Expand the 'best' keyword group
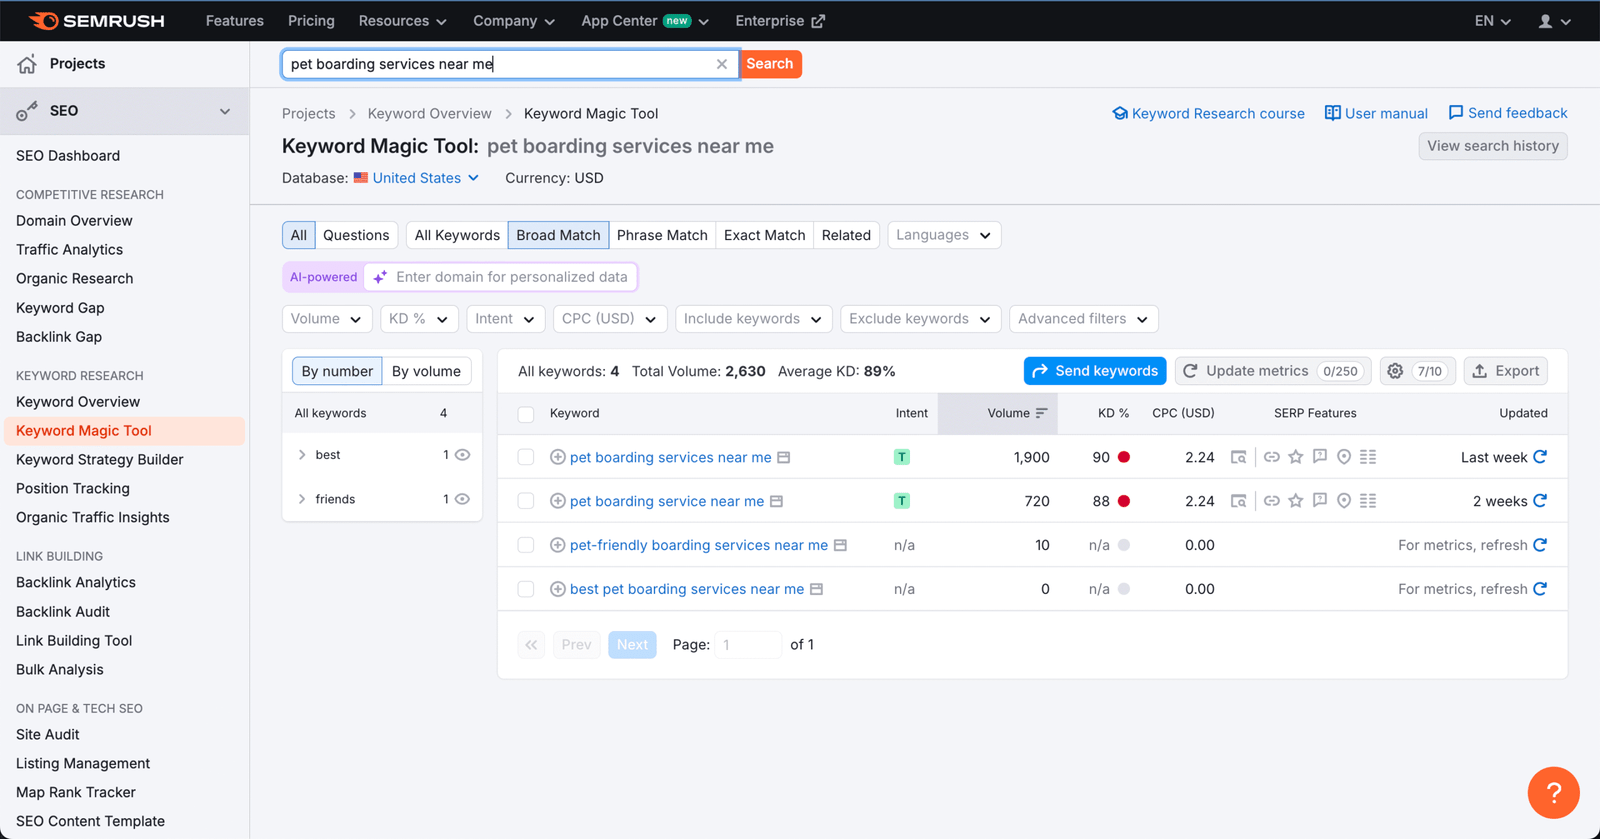The width and height of the screenshot is (1600, 839). [302, 455]
